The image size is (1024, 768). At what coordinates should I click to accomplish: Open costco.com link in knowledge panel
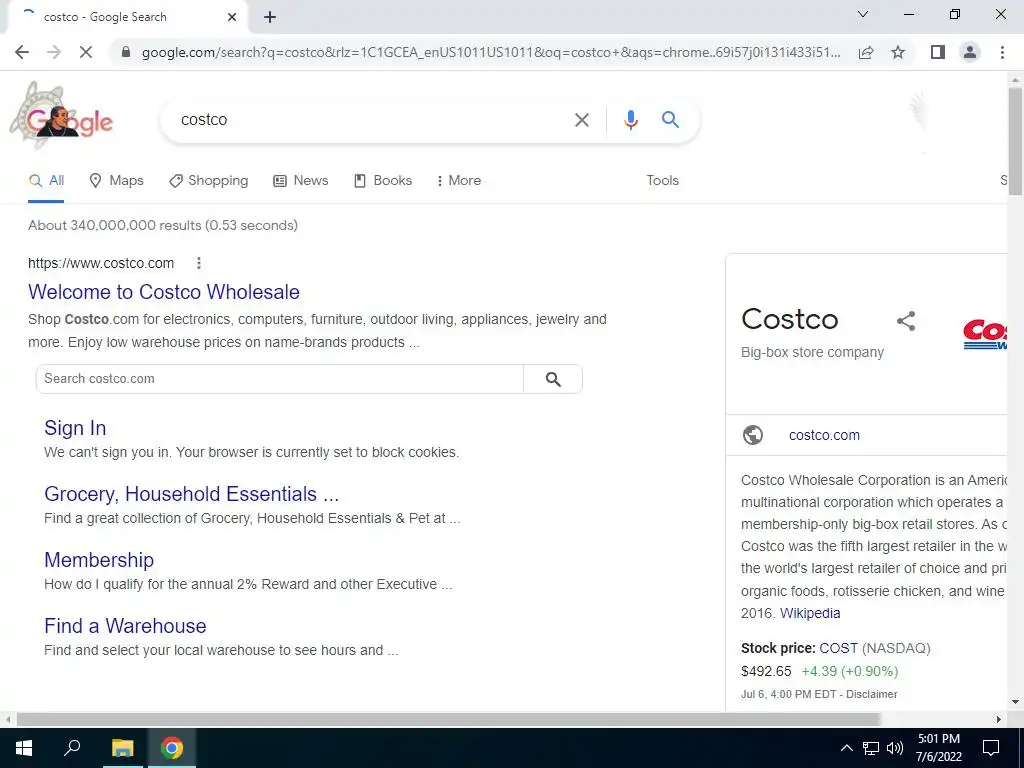824,436
